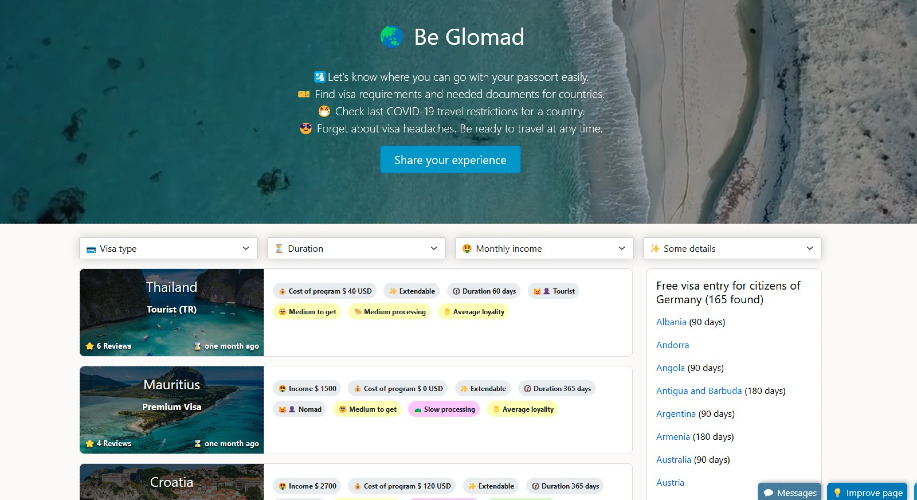Image resolution: width=917 pixels, height=500 pixels.
Task: Click Mauritius Medium to get tag
Action: point(367,409)
